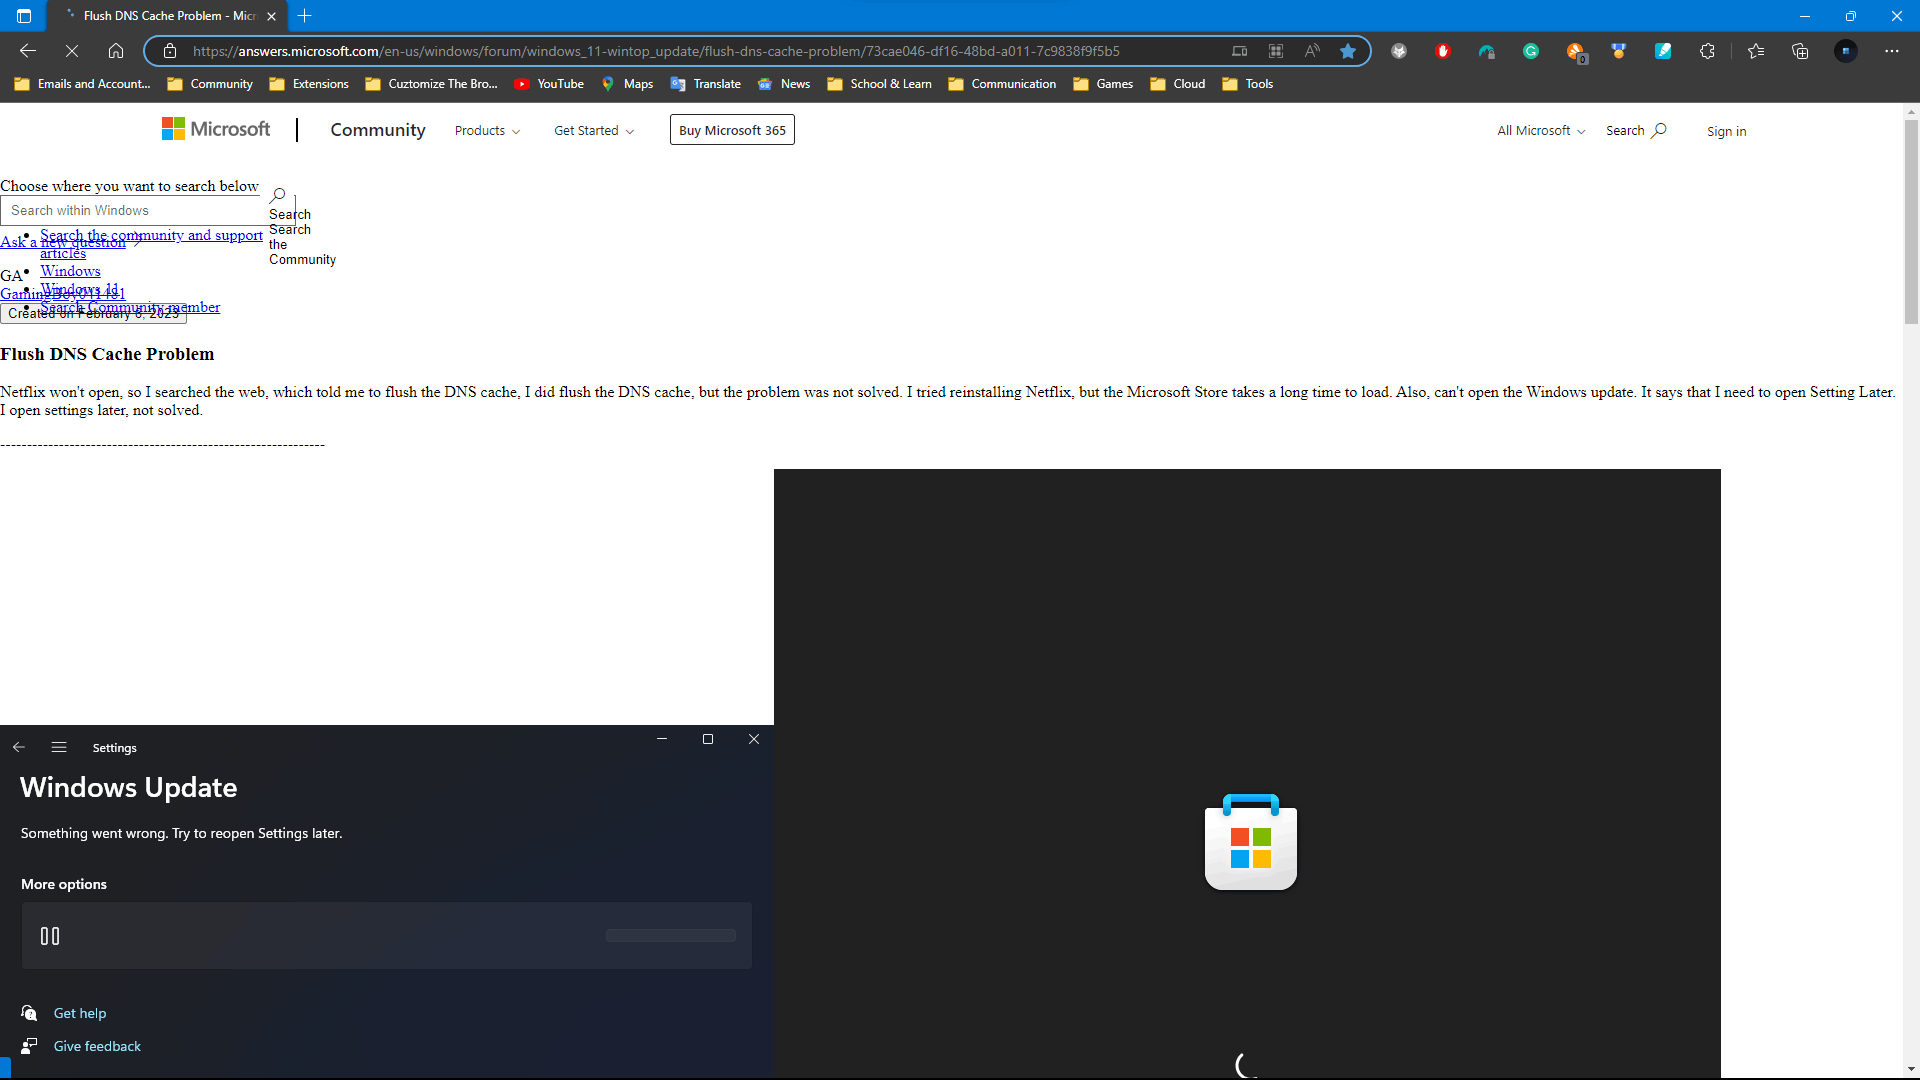The width and height of the screenshot is (1920, 1080).
Task: Open the Grammarly extension icon
Action: [1531, 51]
